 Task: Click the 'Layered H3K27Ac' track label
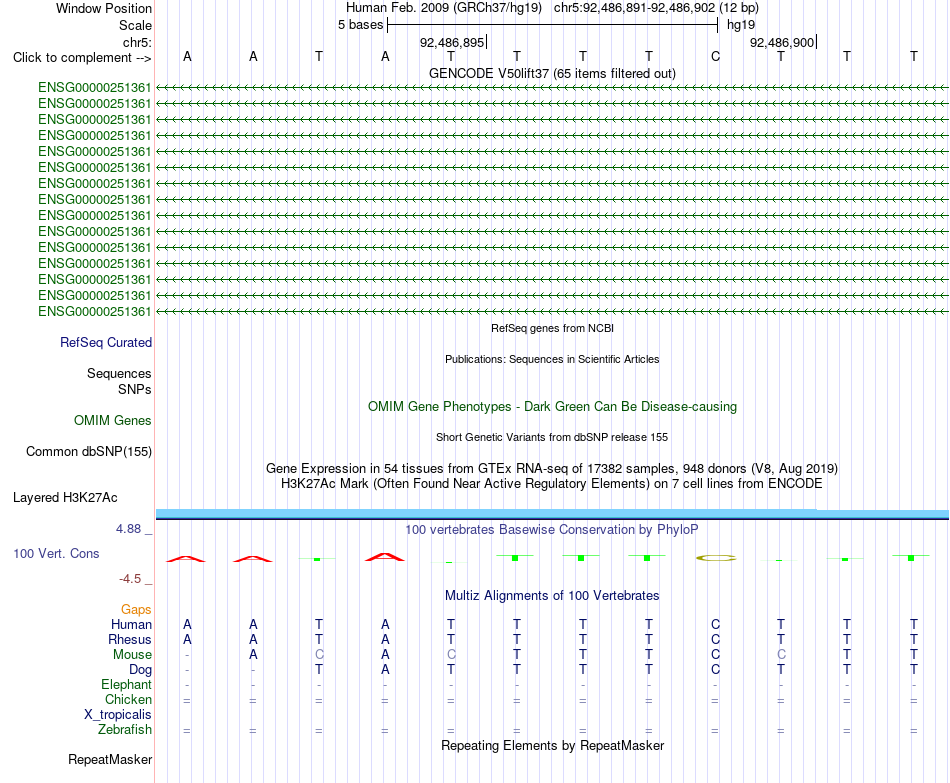65,498
